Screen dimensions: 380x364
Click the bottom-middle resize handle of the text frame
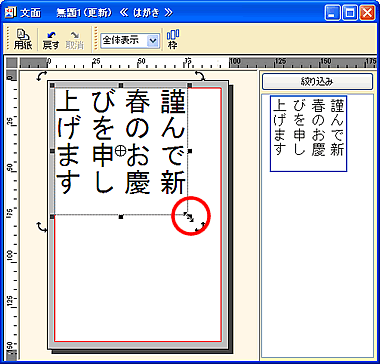point(121,217)
